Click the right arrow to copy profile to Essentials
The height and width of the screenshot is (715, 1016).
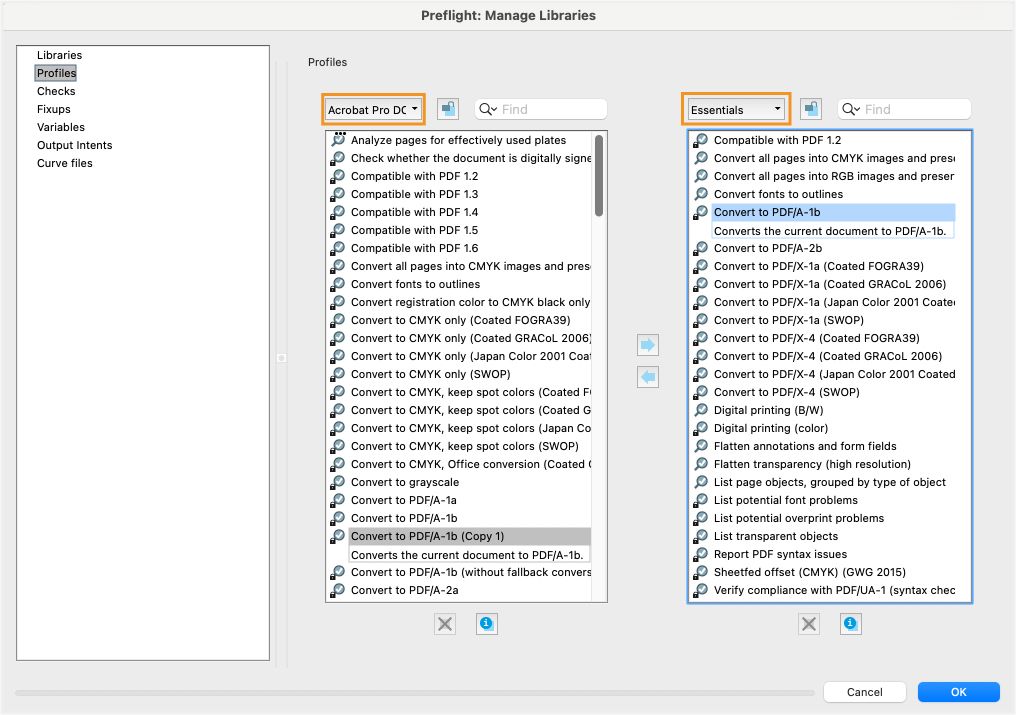648,344
